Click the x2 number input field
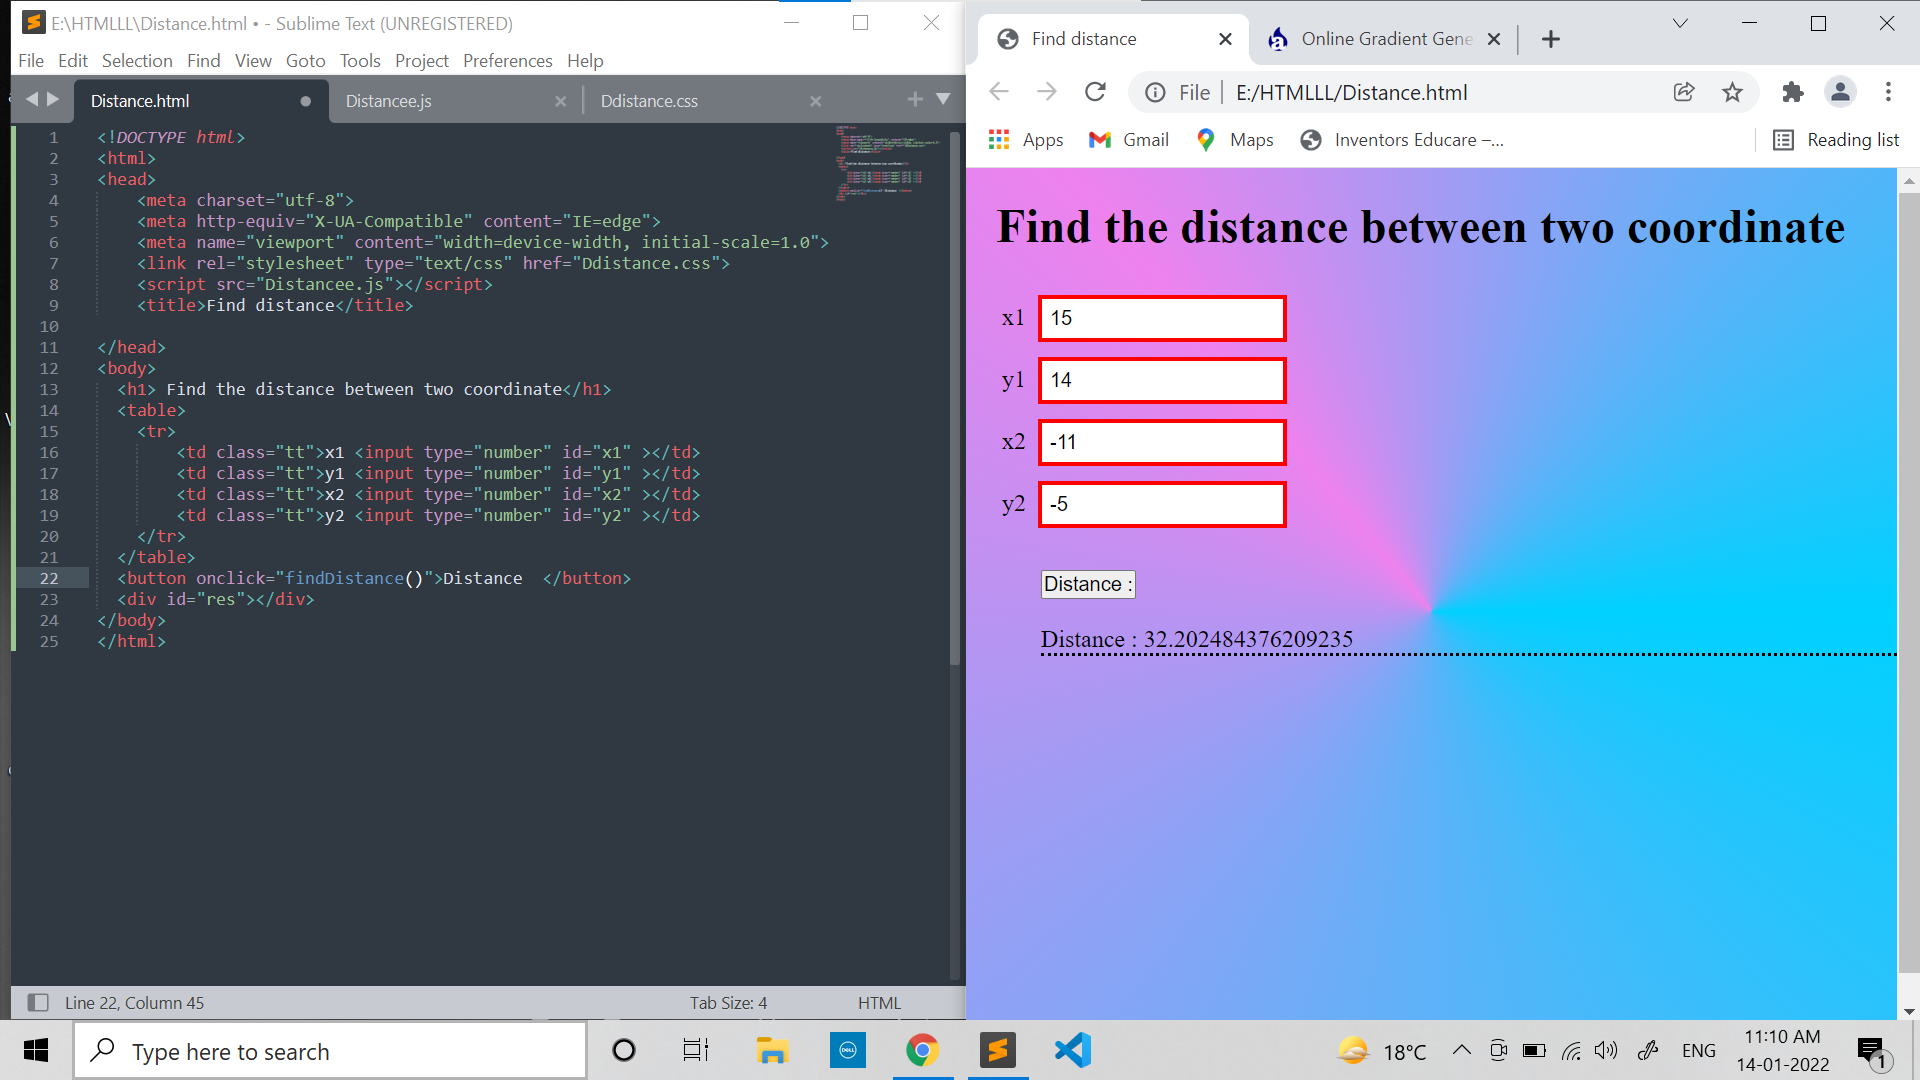 (x=1162, y=442)
